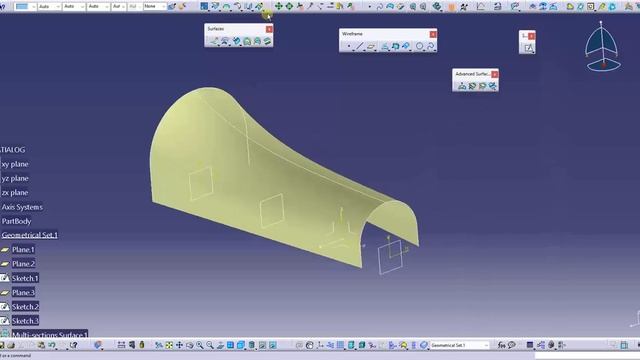This screenshot has width=640, height=360.
Task: Select the Line tool in Wireframe toolbar
Action: [x=359, y=46]
